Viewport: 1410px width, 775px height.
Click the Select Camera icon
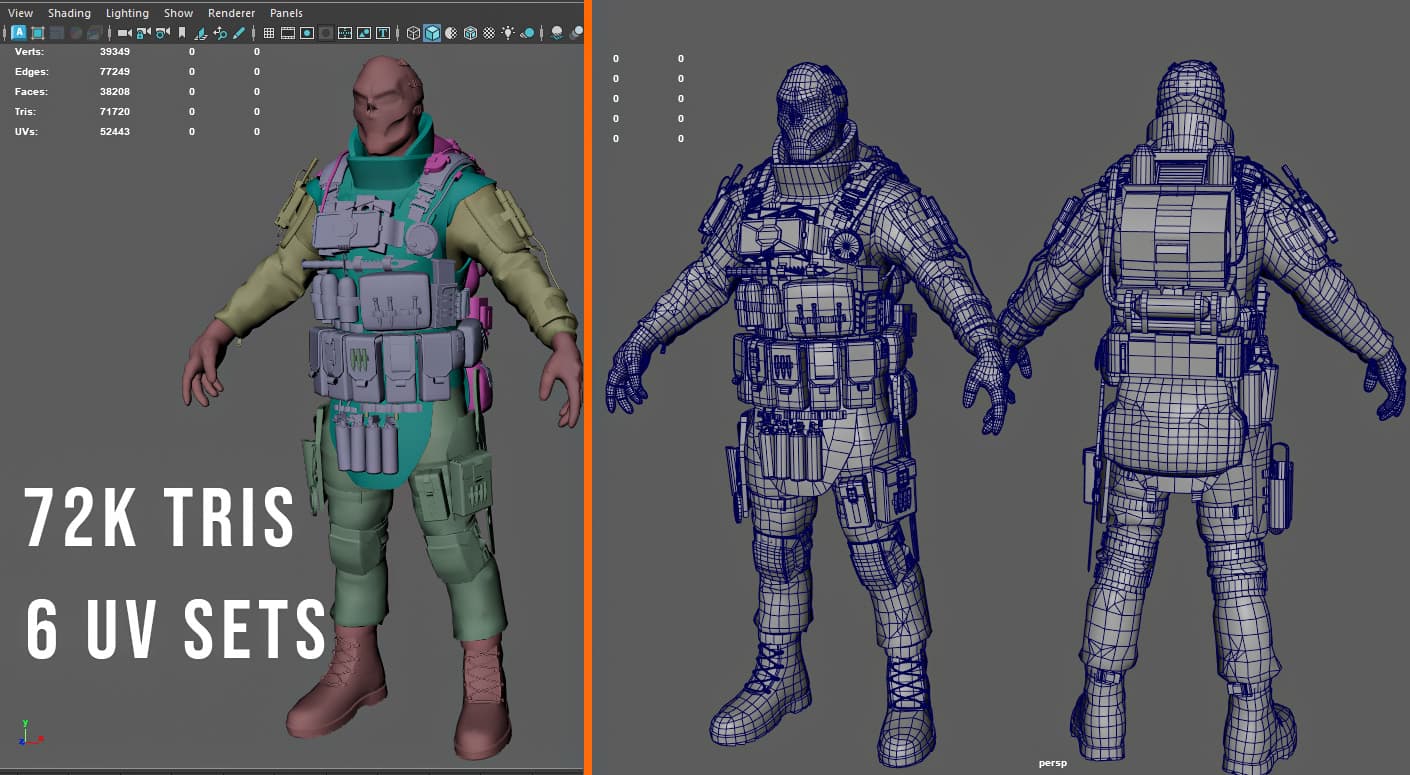pos(124,33)
